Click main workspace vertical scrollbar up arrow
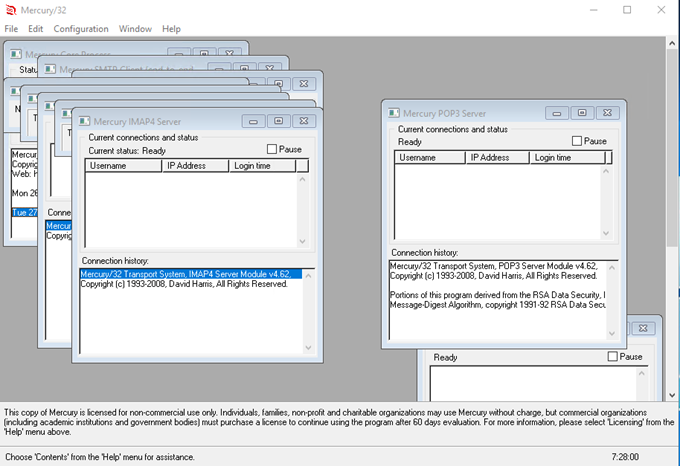Viewport: 680px width, 466px height. [x=672, y=43]
